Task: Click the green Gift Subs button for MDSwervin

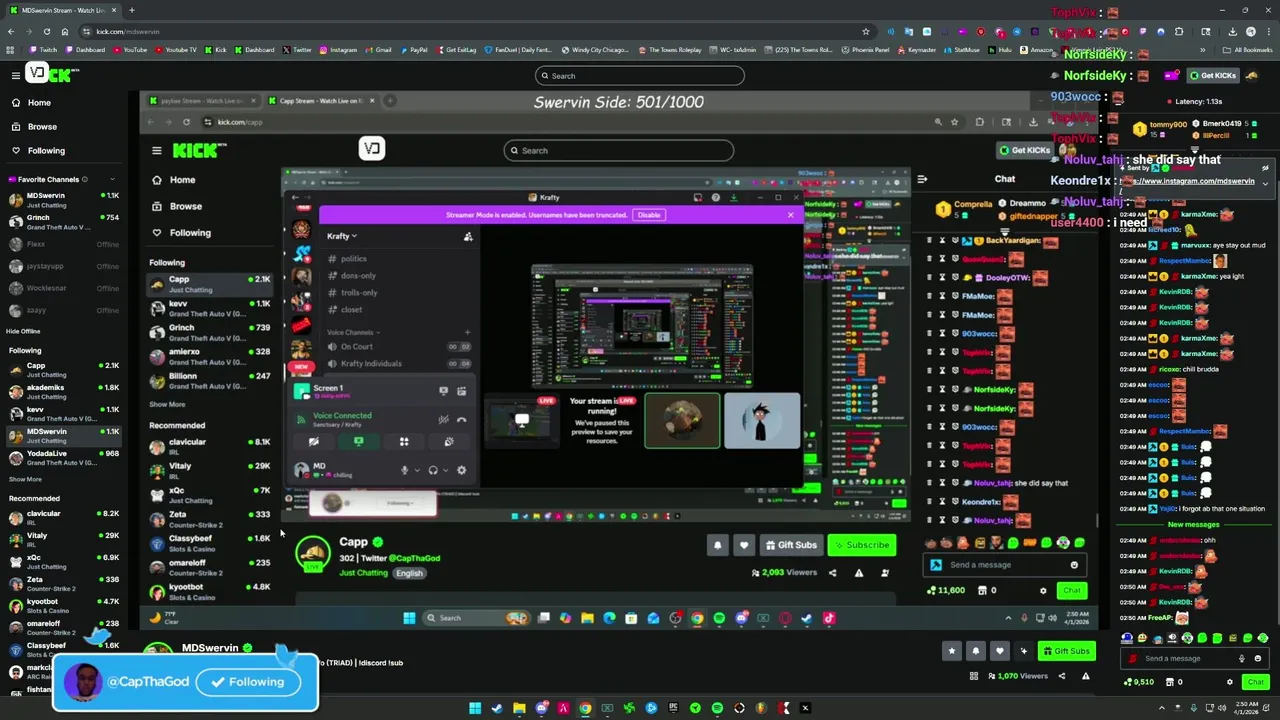Action: coord(1065,651)
